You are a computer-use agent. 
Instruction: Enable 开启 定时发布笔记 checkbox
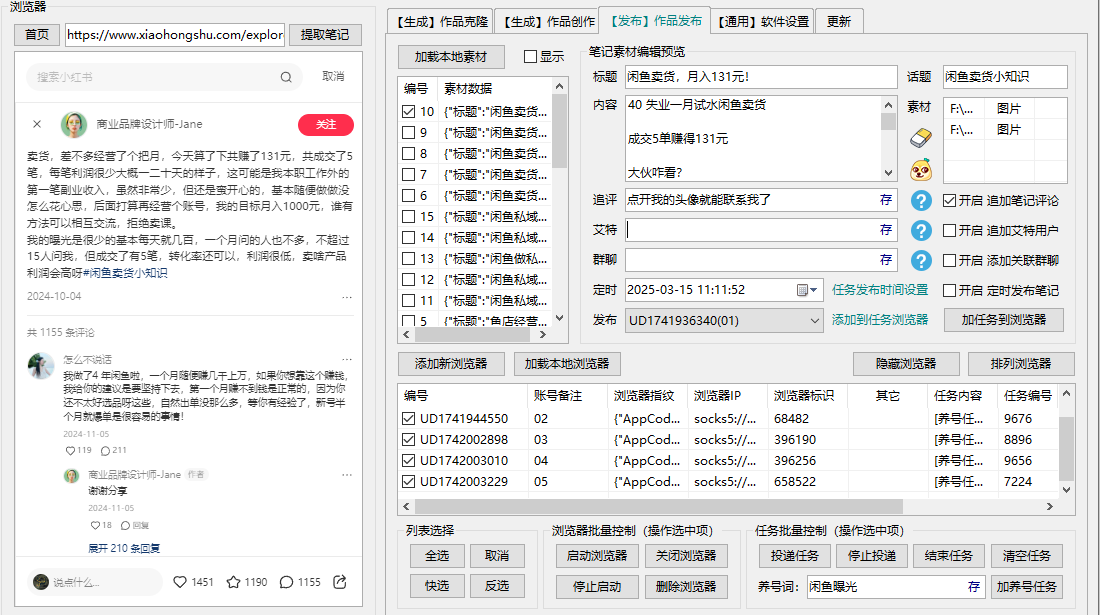click(x=949, y=290)
